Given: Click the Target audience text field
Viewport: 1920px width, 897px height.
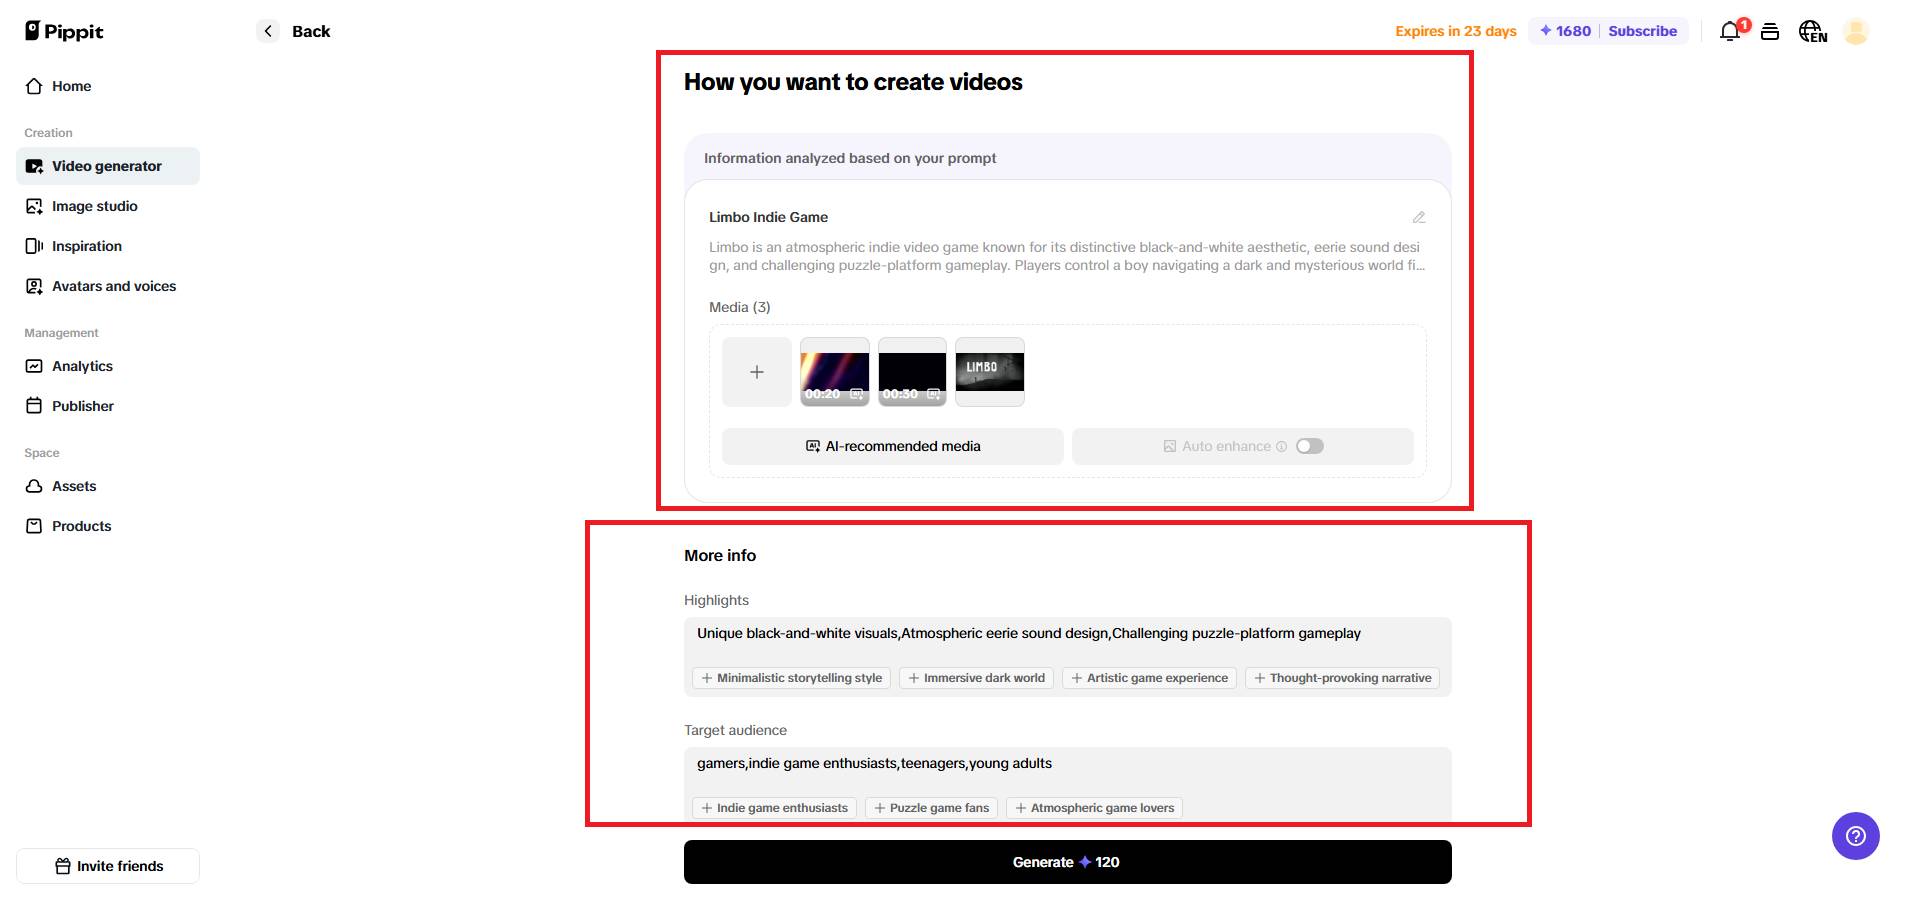Looking at the screenshot, I should 1067,764.
